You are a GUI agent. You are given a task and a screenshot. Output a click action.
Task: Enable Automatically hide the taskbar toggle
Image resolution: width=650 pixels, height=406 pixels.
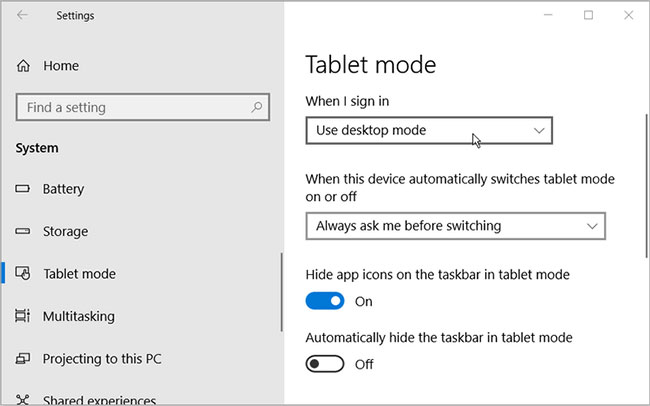(324, 364)
